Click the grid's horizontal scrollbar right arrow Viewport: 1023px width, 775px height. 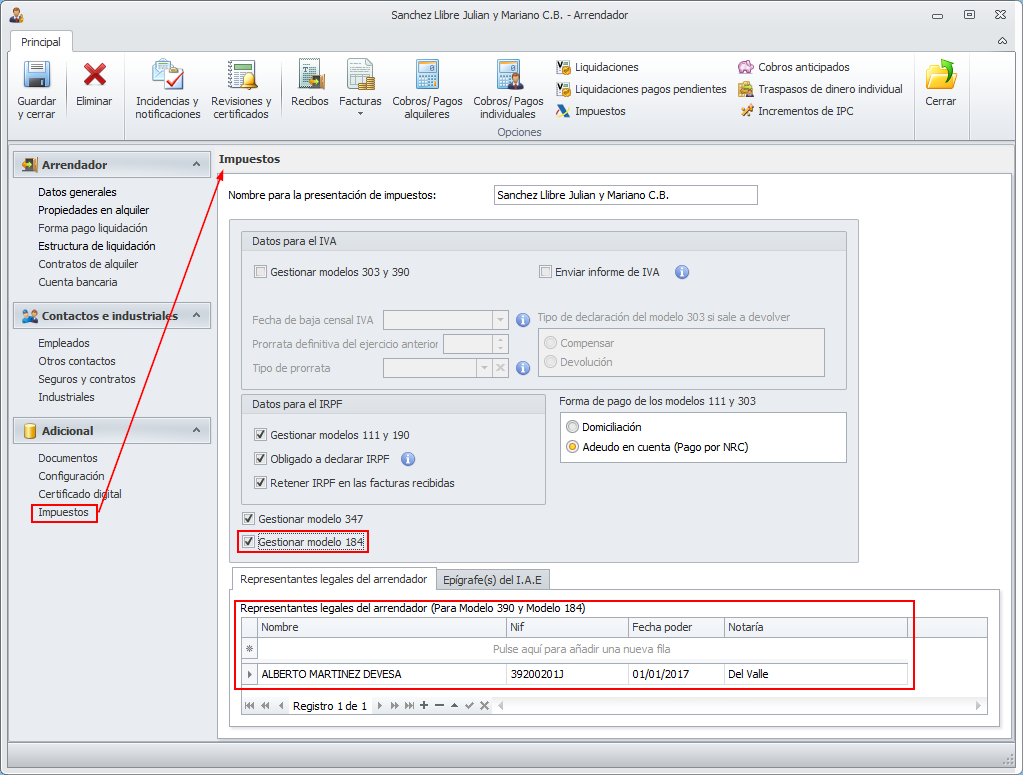tap(978, 705)
